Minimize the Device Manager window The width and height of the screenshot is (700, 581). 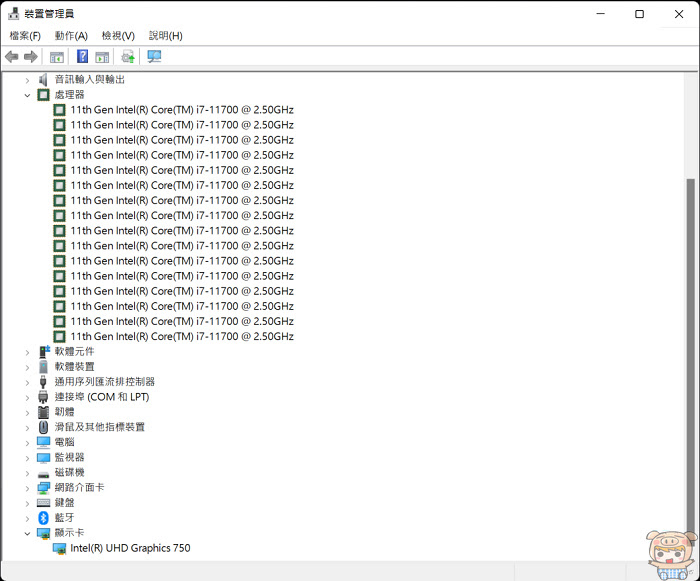pos(600,14)
